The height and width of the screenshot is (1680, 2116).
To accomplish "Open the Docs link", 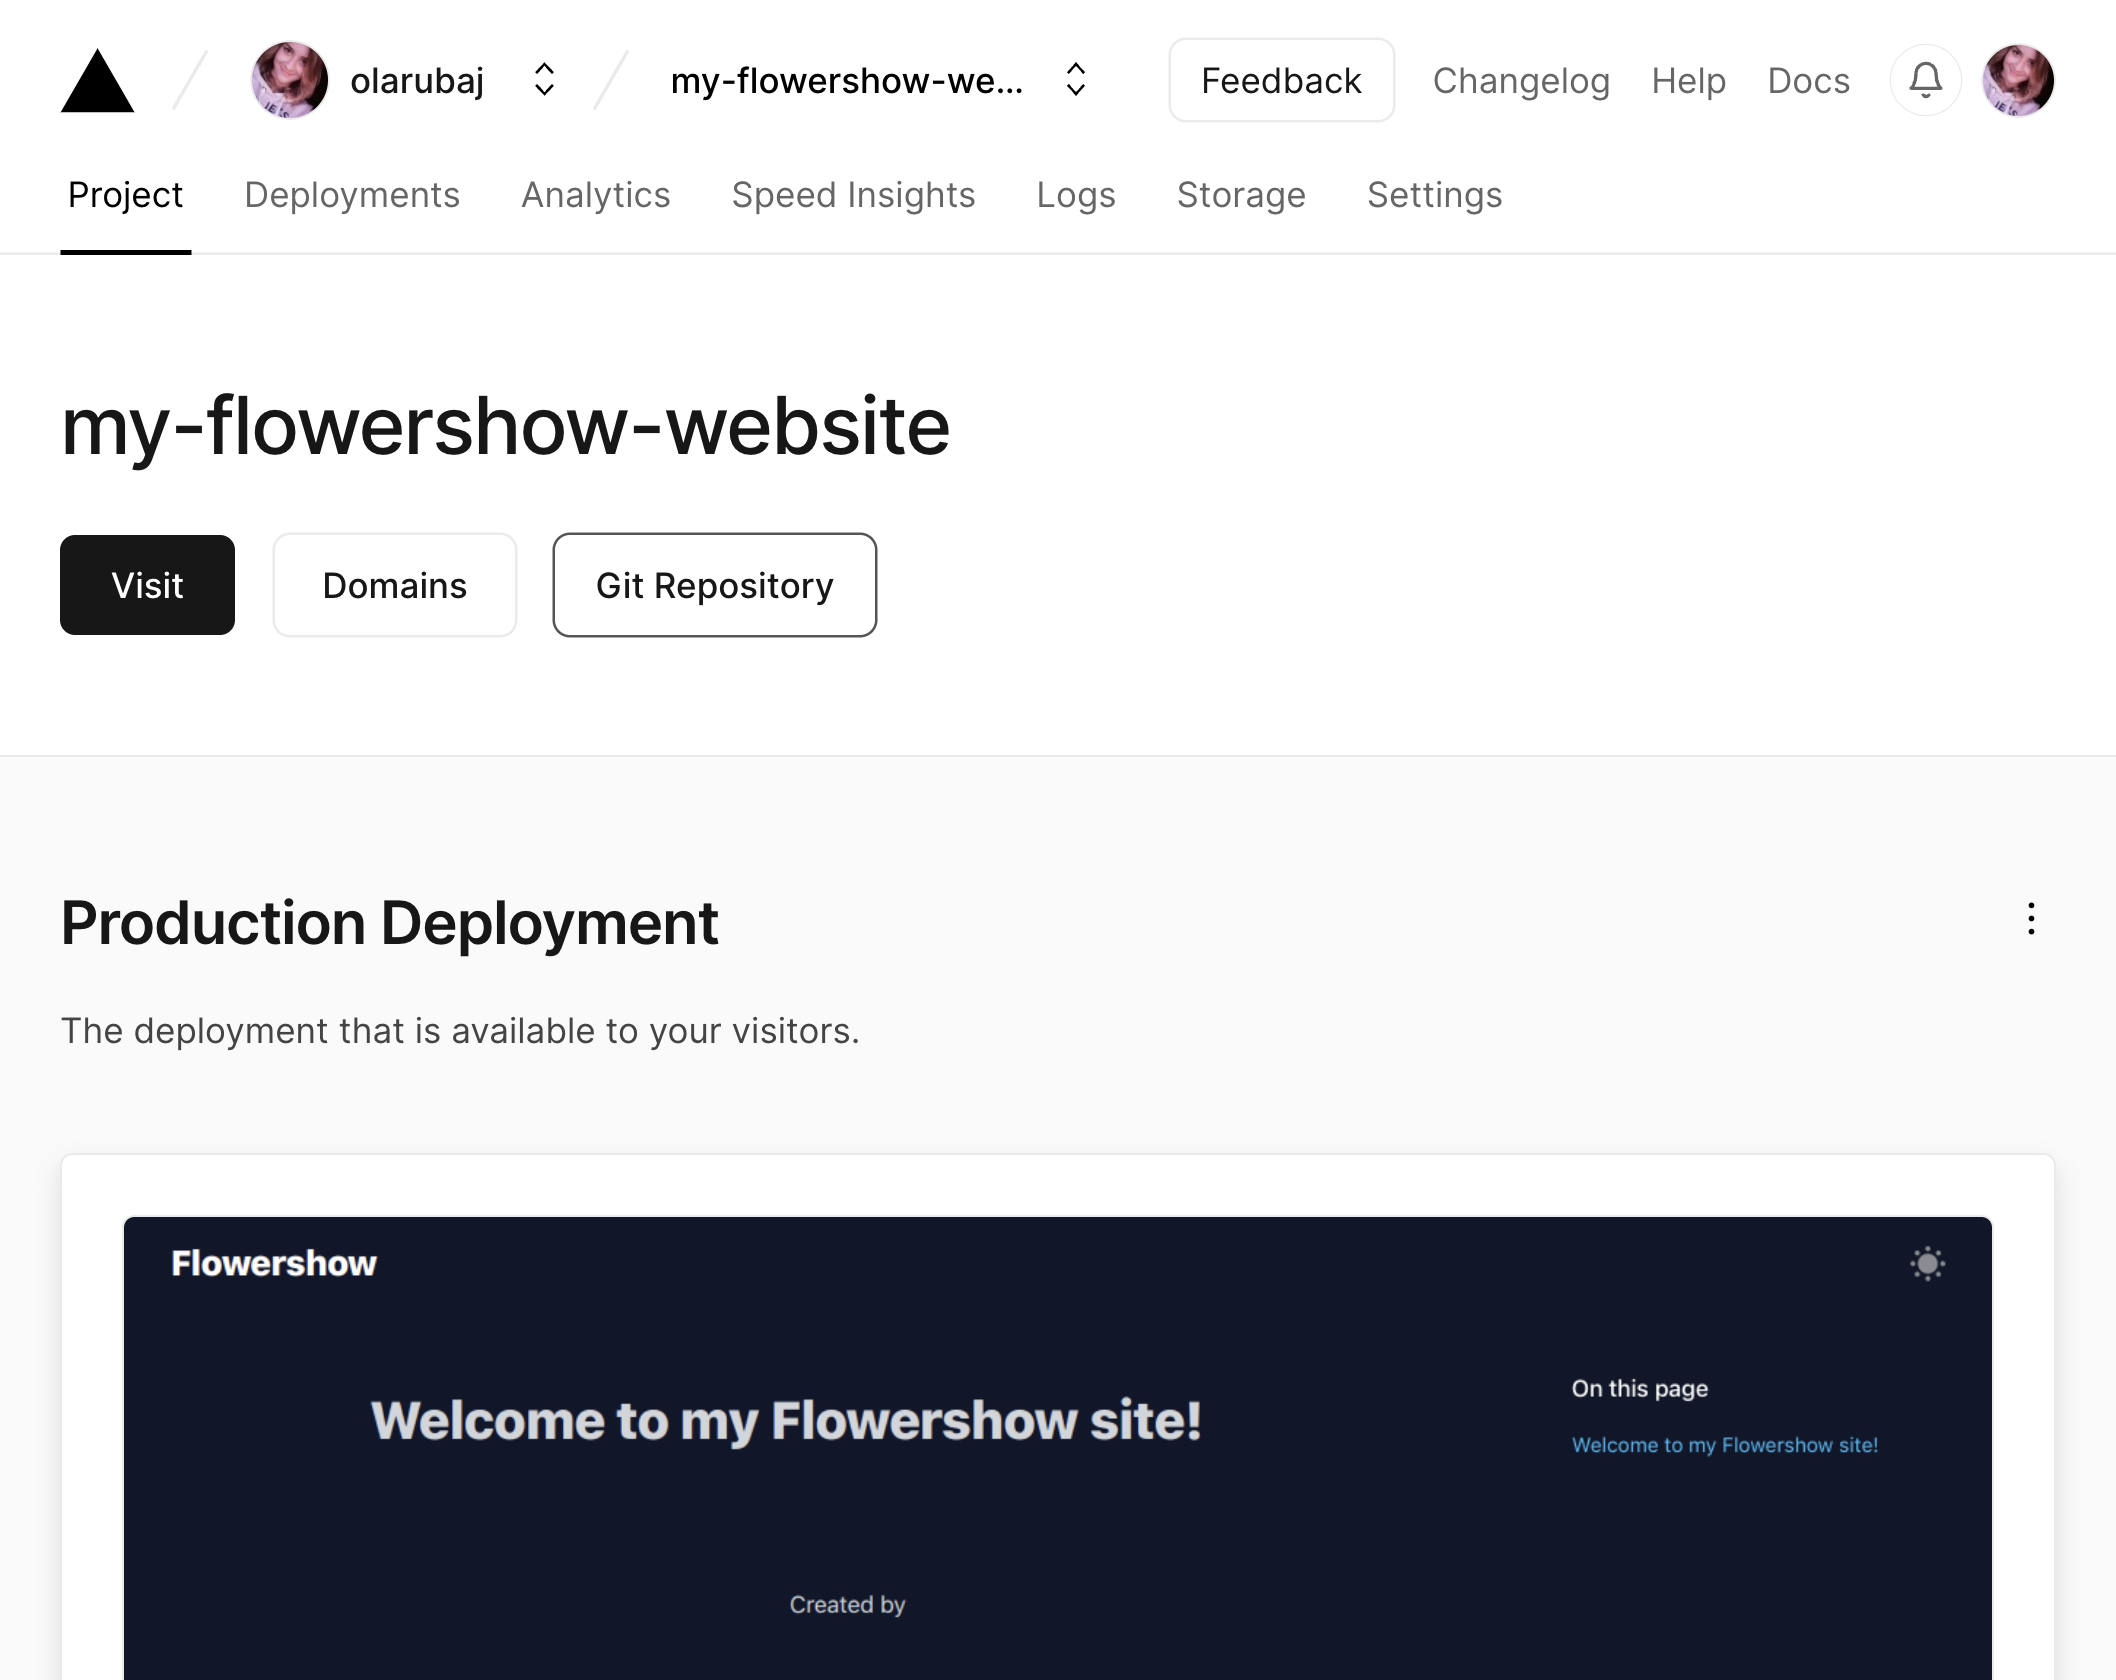I will click(1808, 80).
